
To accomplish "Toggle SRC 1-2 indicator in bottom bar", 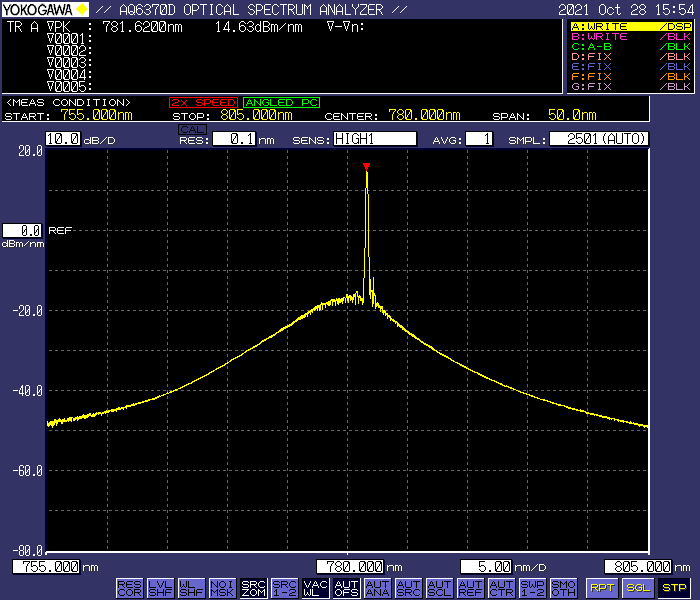I will coord(284,588).
